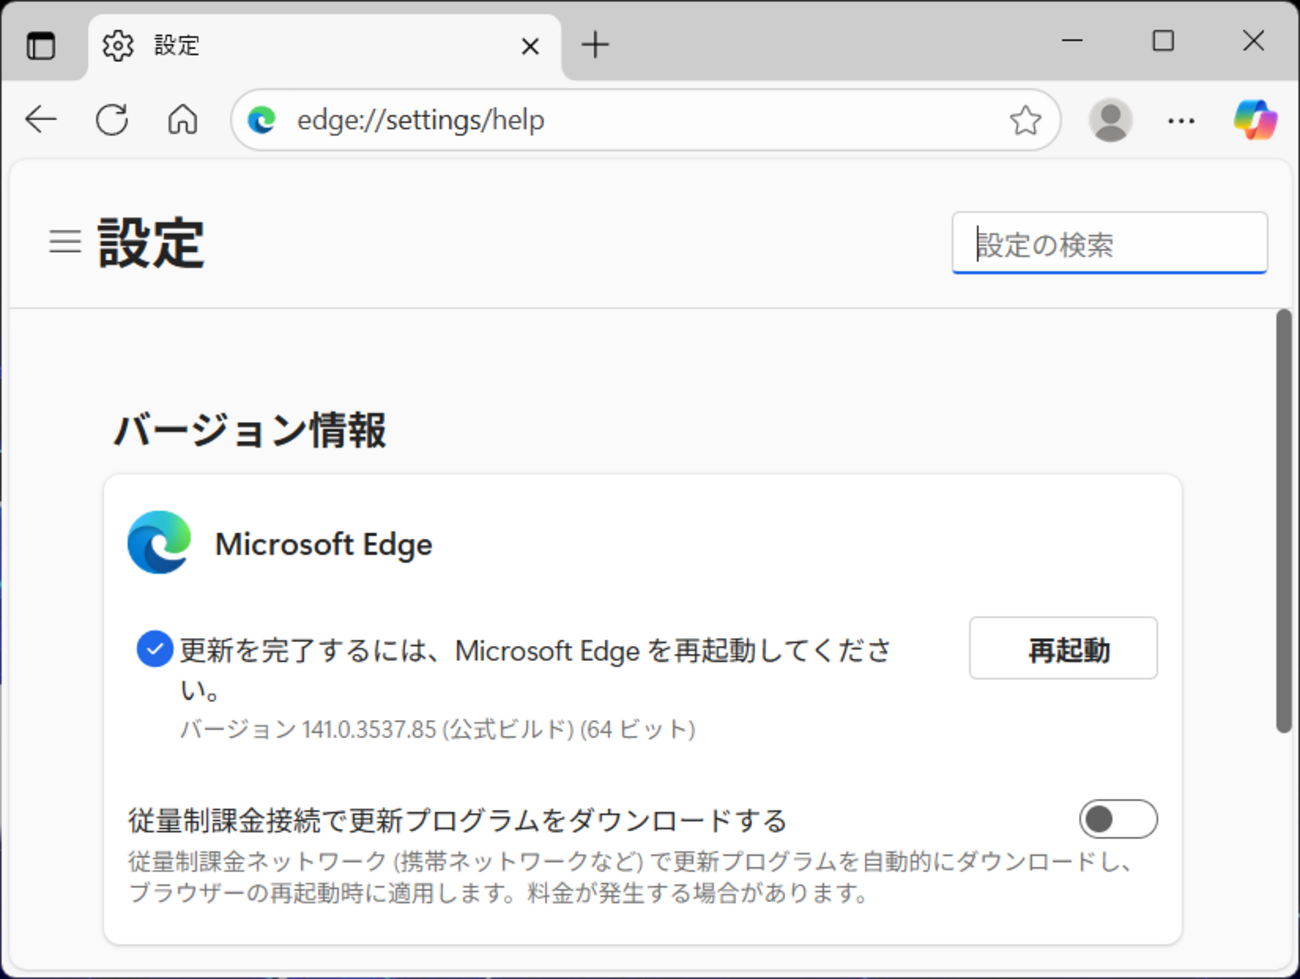The height and width of the screenshot is (979, 1300).
Task: Close the 設定 tab
Action: (x=530, y=46)
